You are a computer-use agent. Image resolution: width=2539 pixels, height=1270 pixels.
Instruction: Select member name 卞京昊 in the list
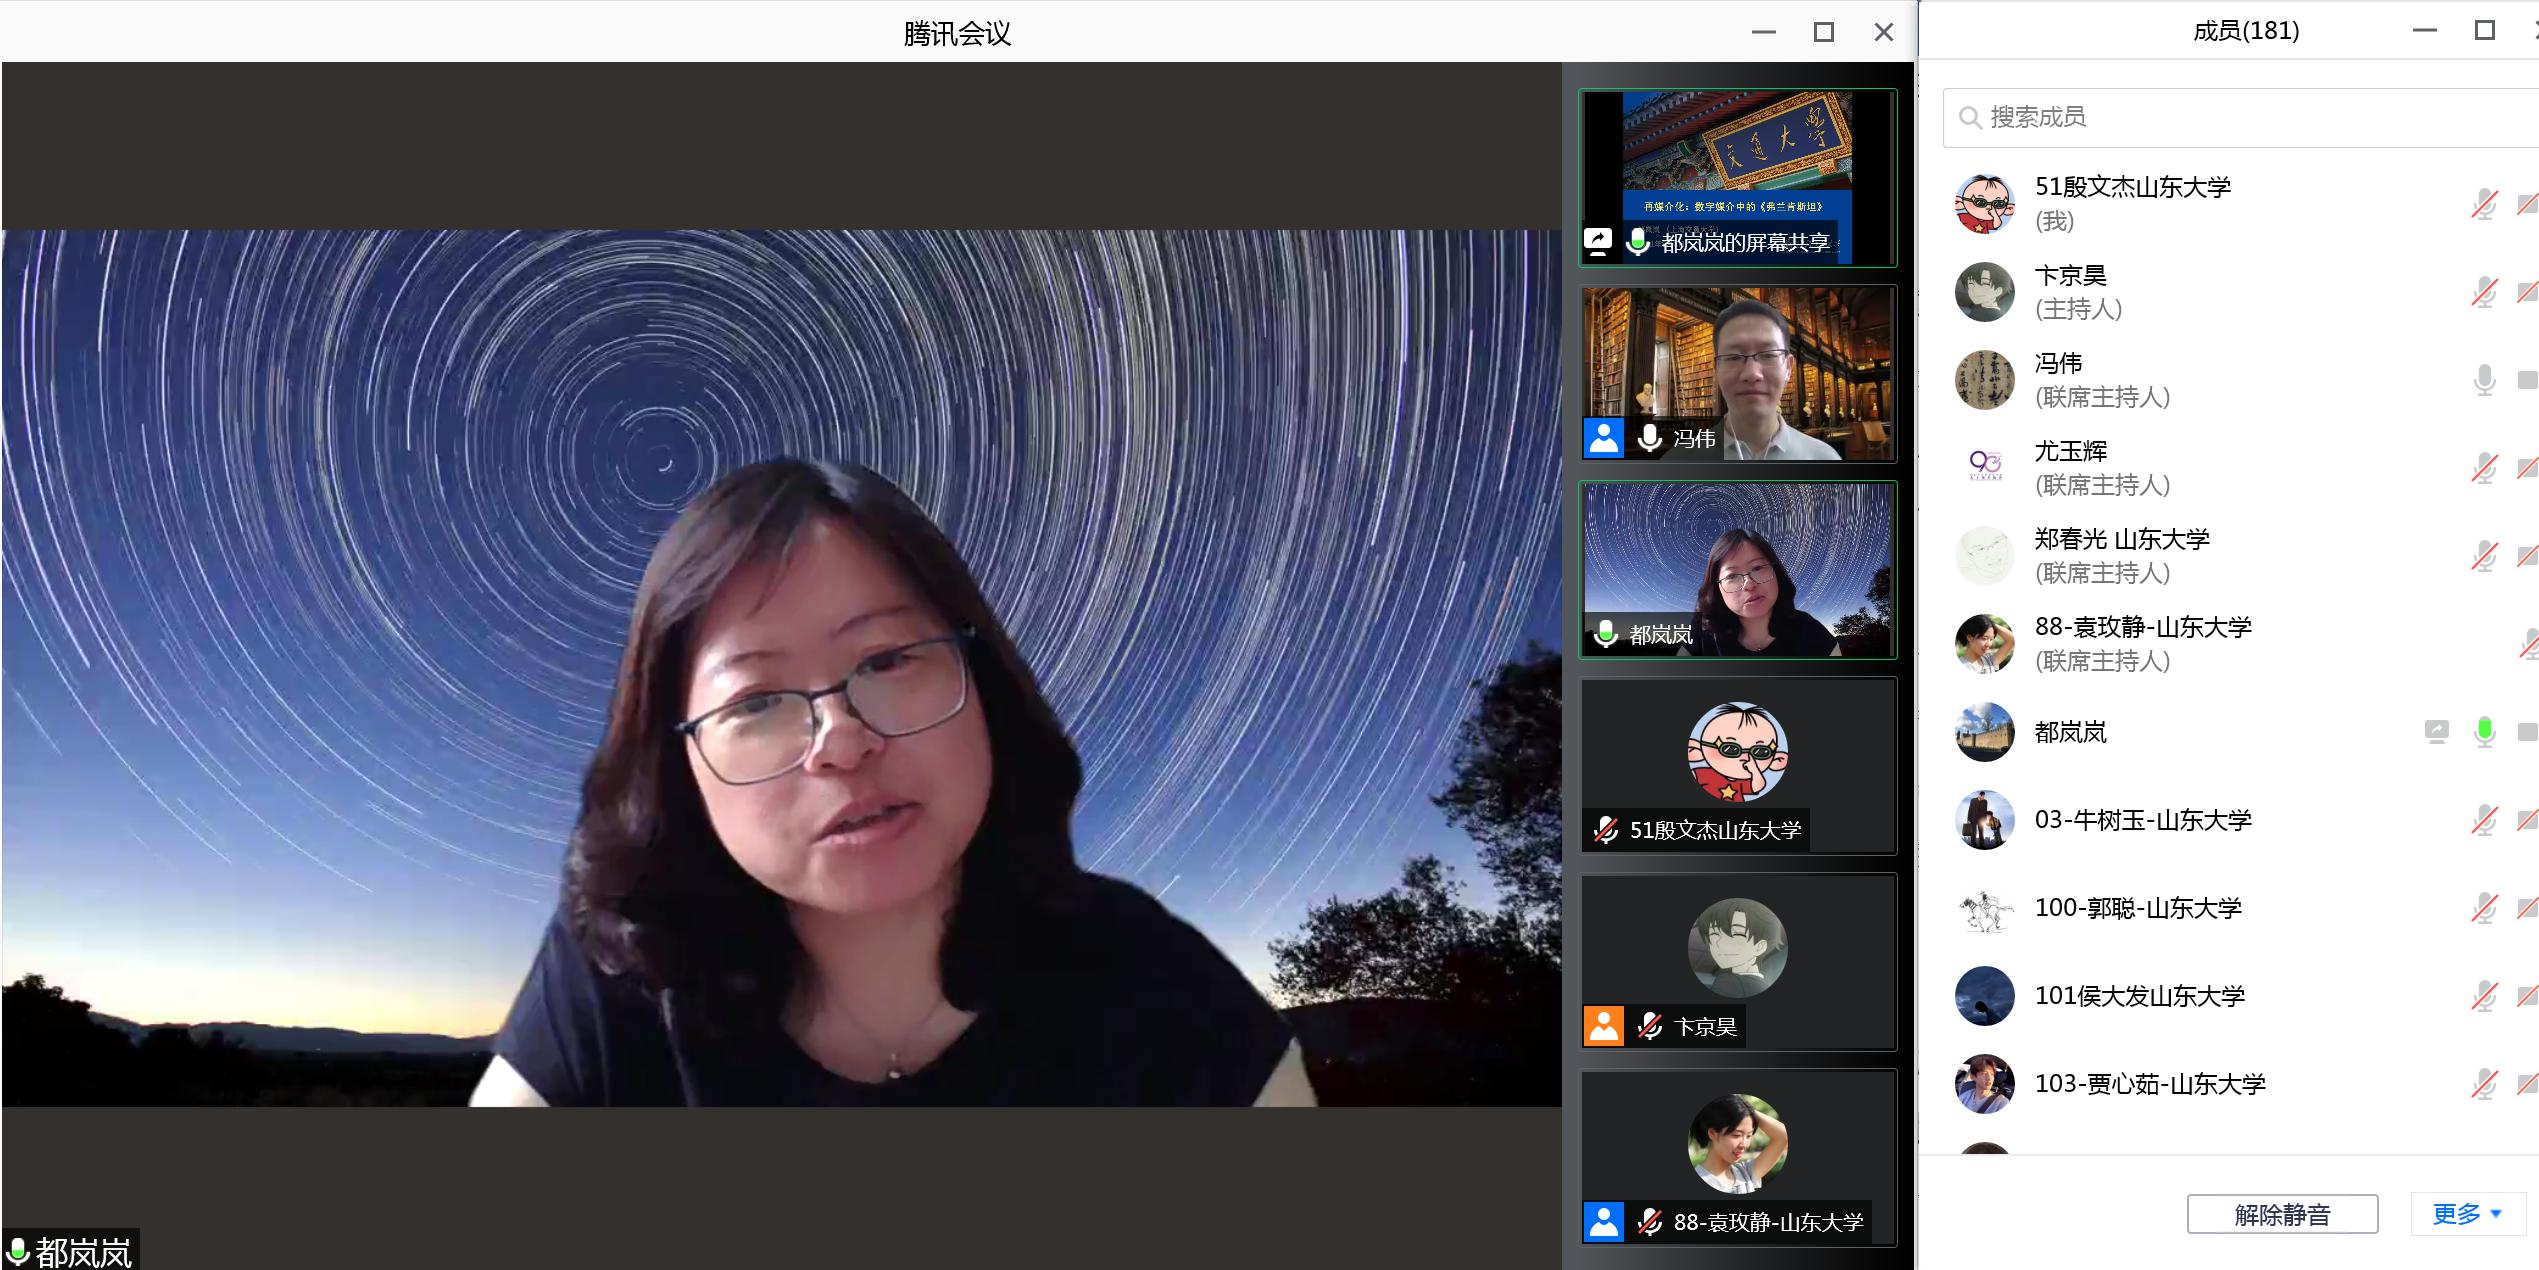pyautogui.click(x=2070, y=275)
